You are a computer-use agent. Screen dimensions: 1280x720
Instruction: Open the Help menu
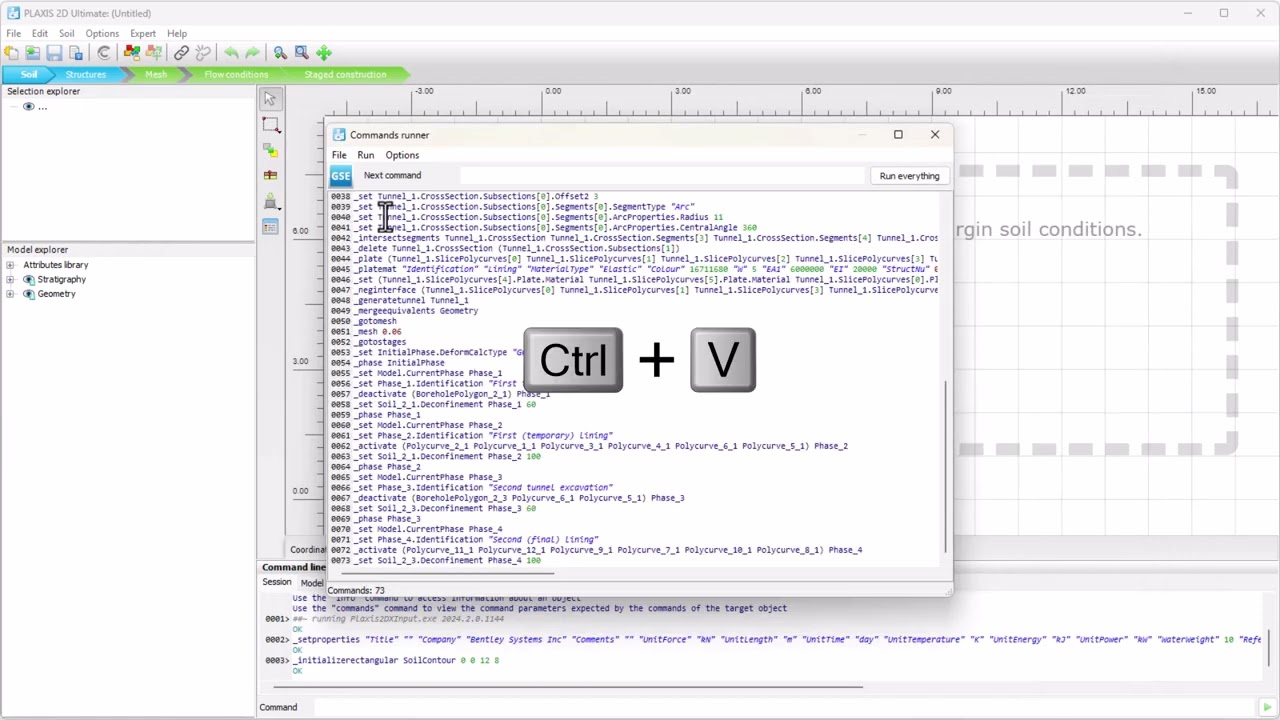[177, 34]
